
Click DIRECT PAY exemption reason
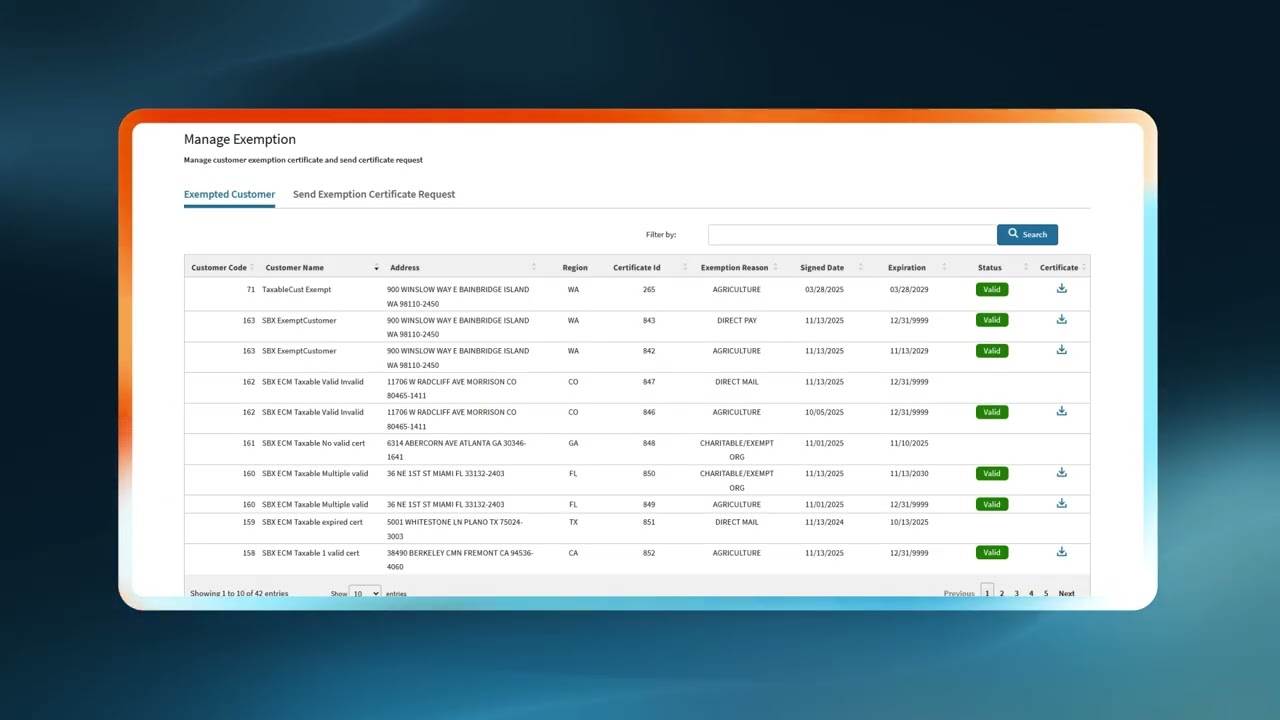click(x=737, y=320)
